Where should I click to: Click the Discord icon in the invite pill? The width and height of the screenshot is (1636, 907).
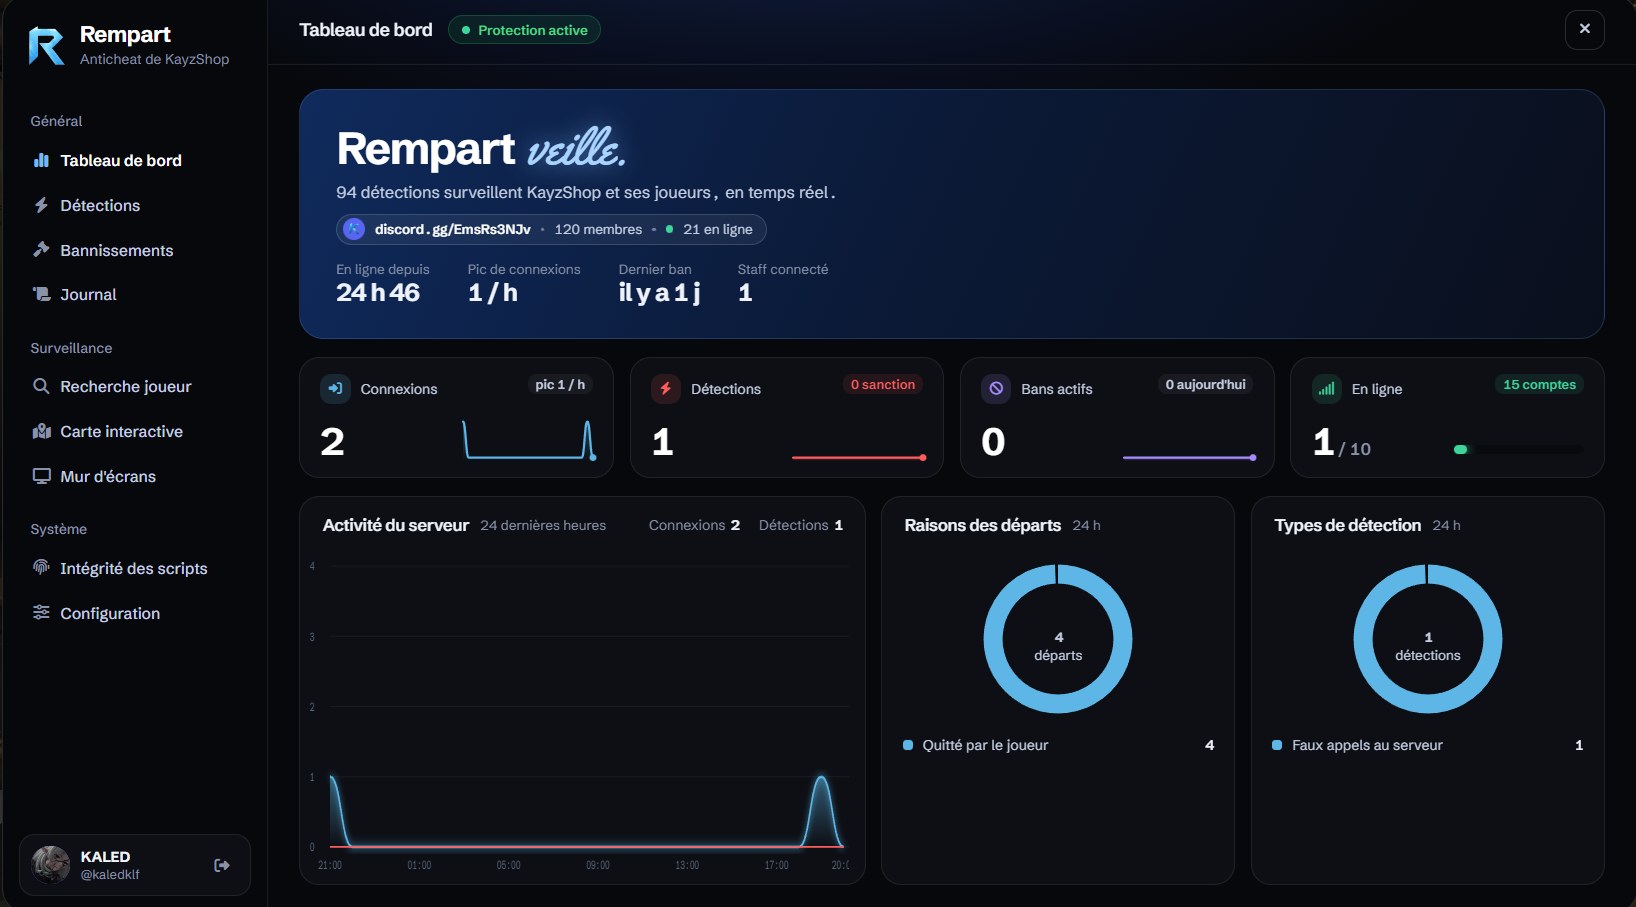pos(354,229)
